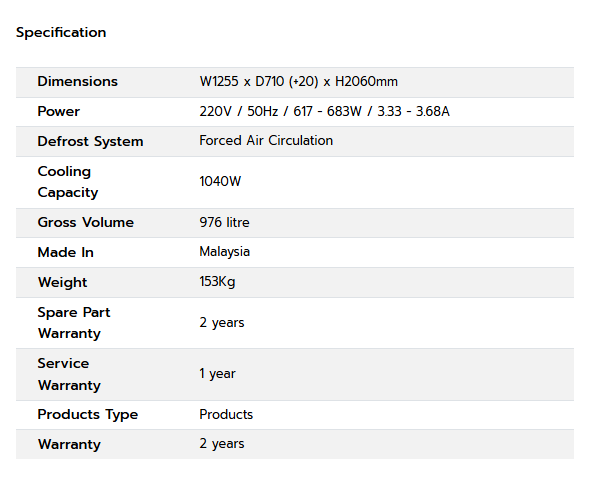Click the 153Kg weight value

tap(217, 282)
